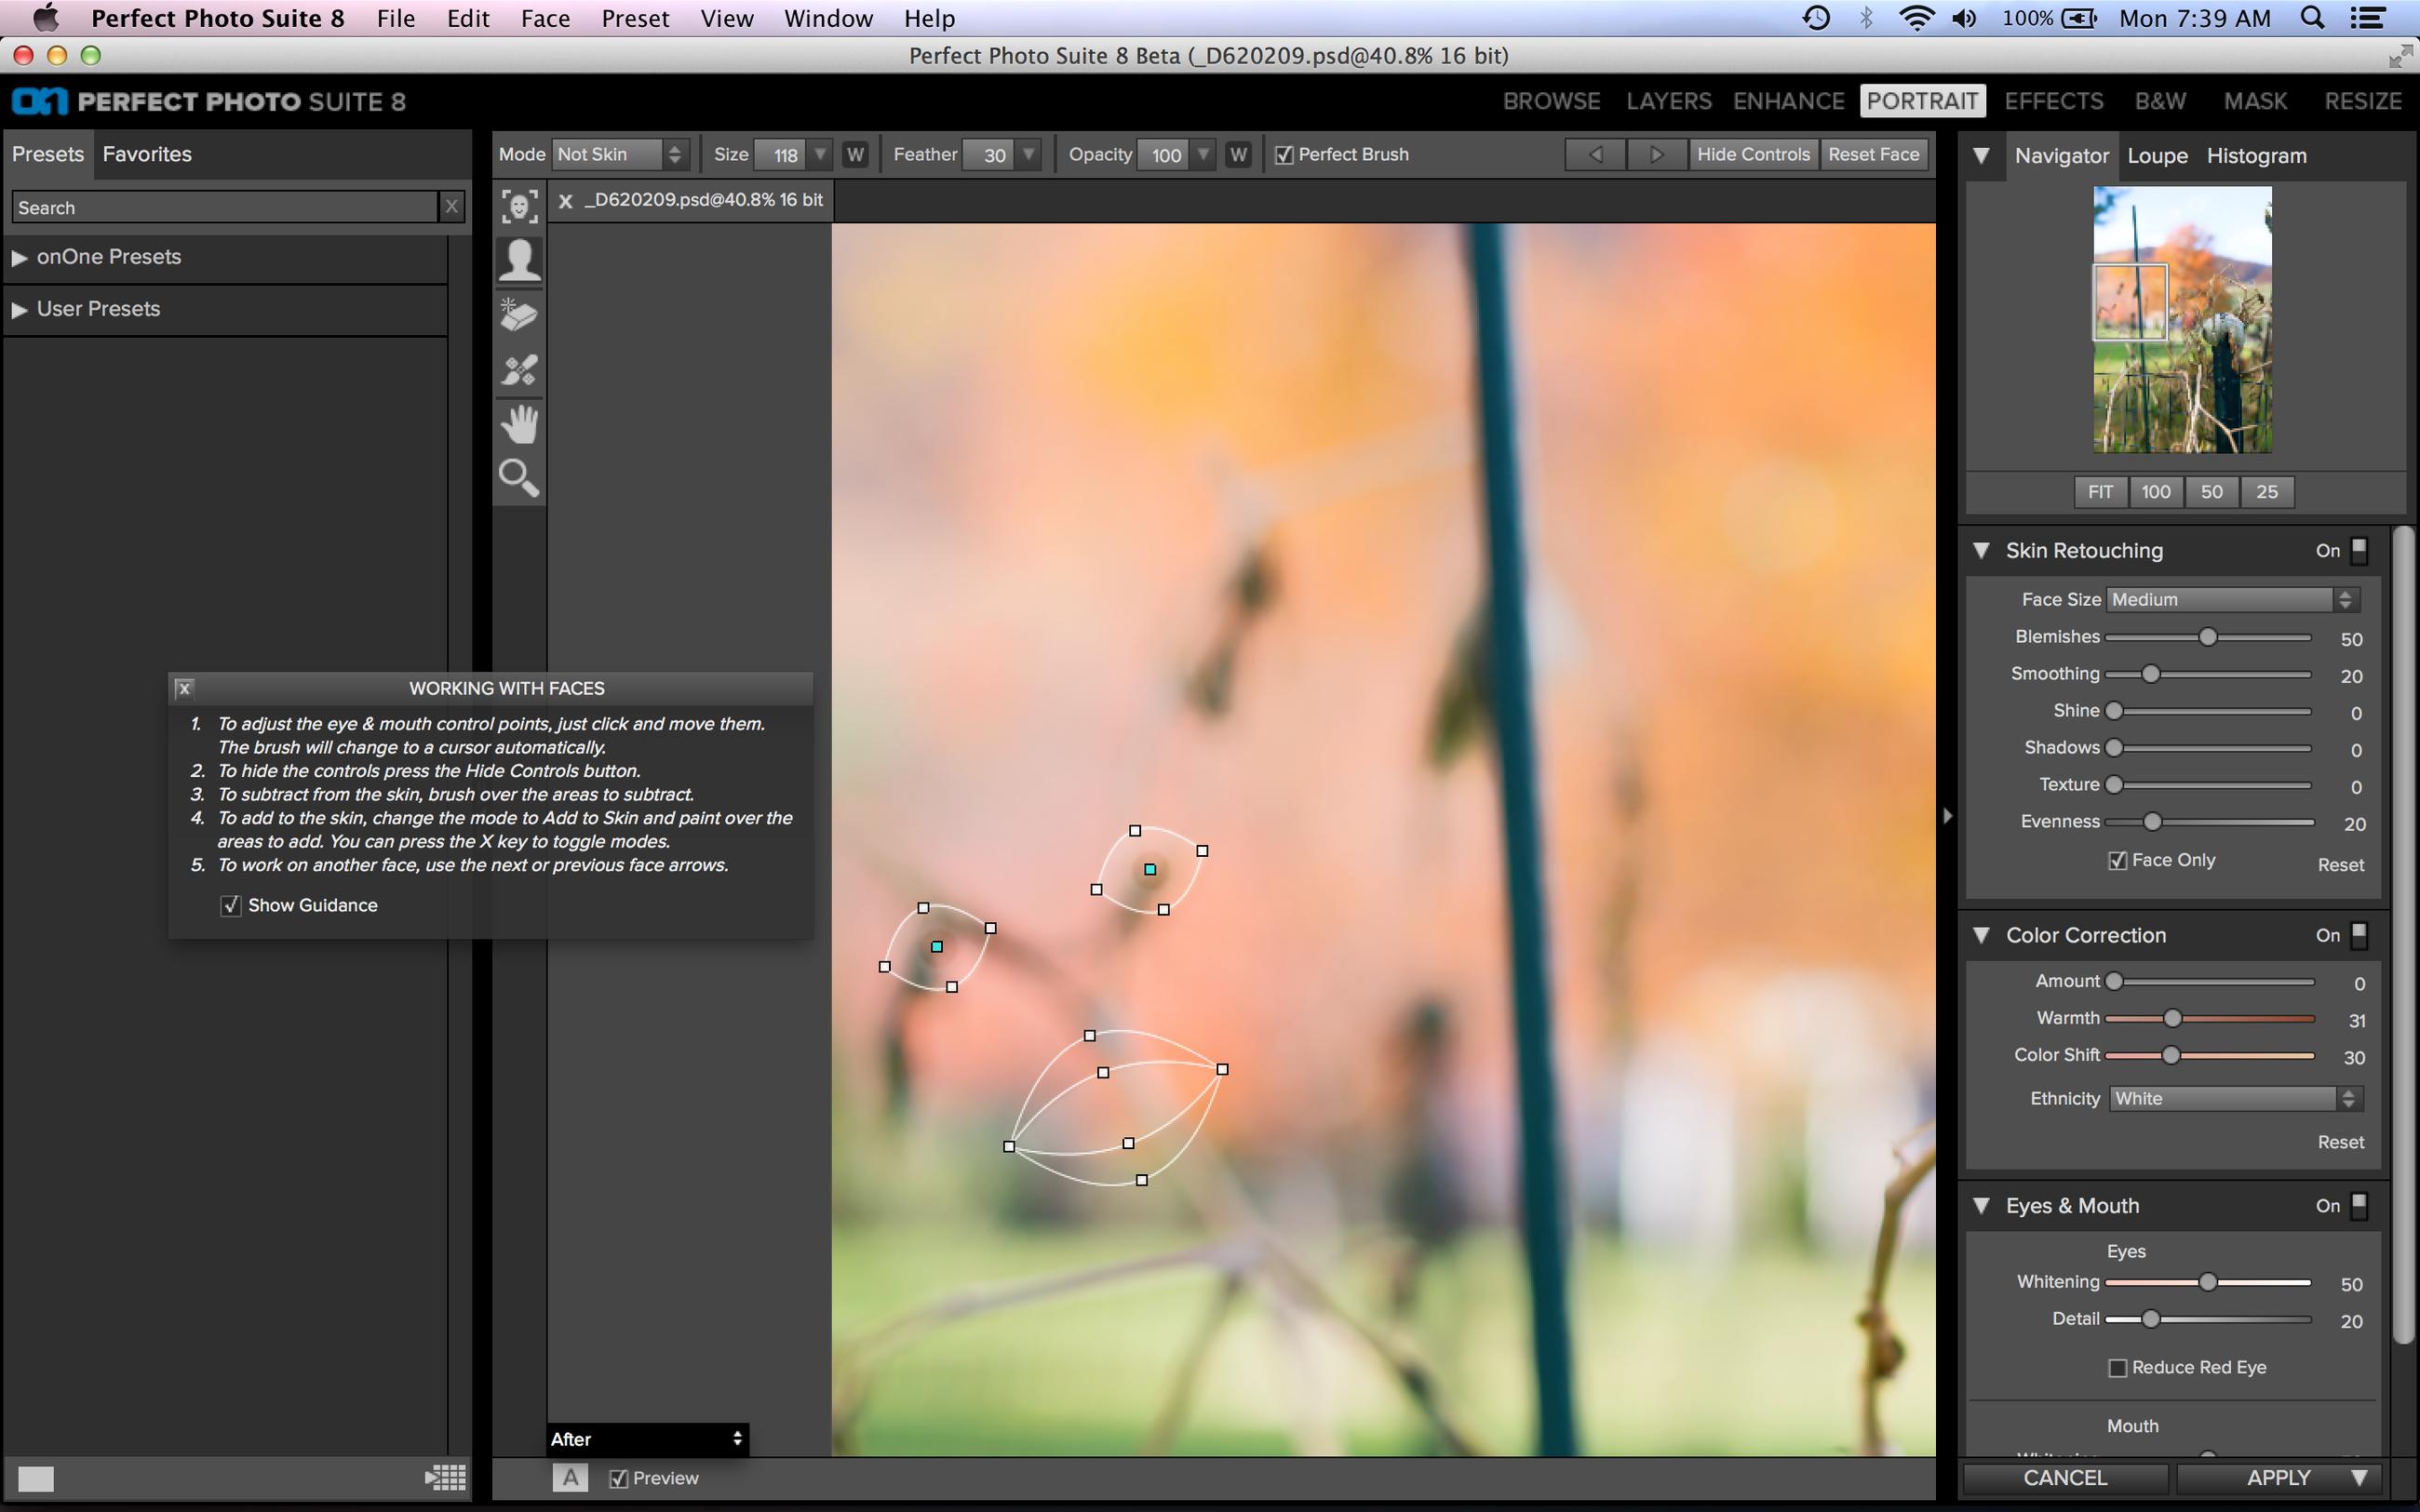Select the Hand pan tool

pos(519,424)
